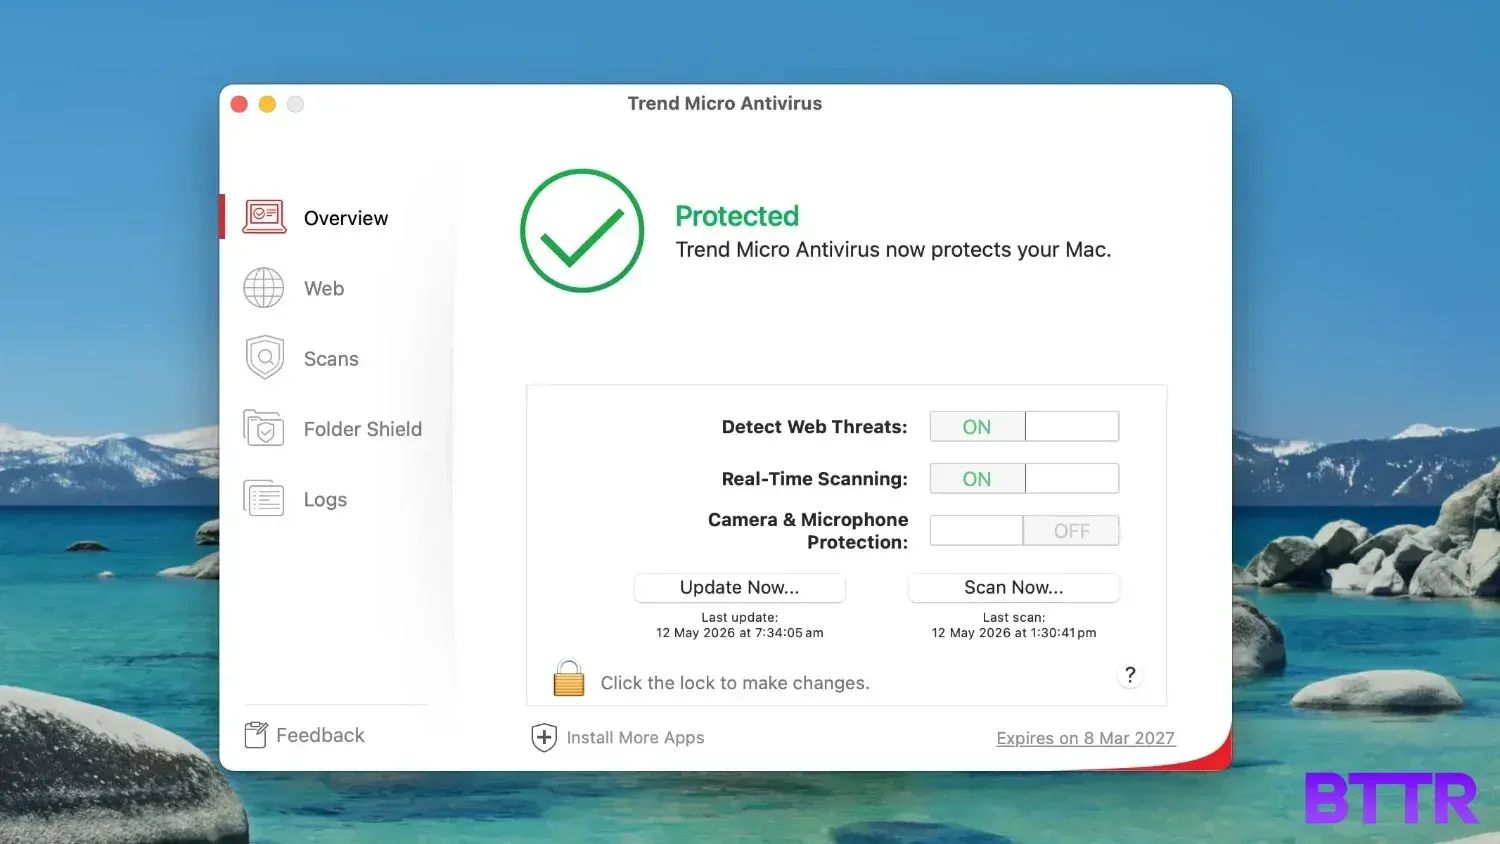Screen dimensions: 1500x844
Task: Open the Overview section label
Action: click(x=346, y=218)
